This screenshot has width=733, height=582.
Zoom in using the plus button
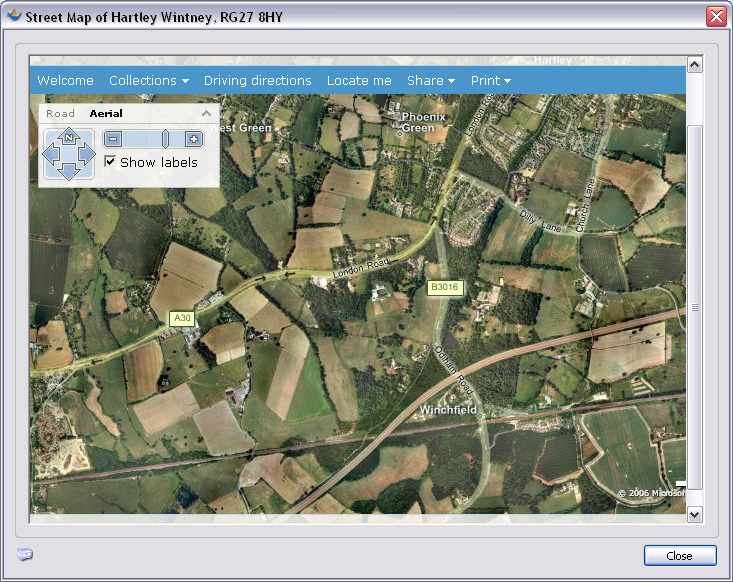194,139
